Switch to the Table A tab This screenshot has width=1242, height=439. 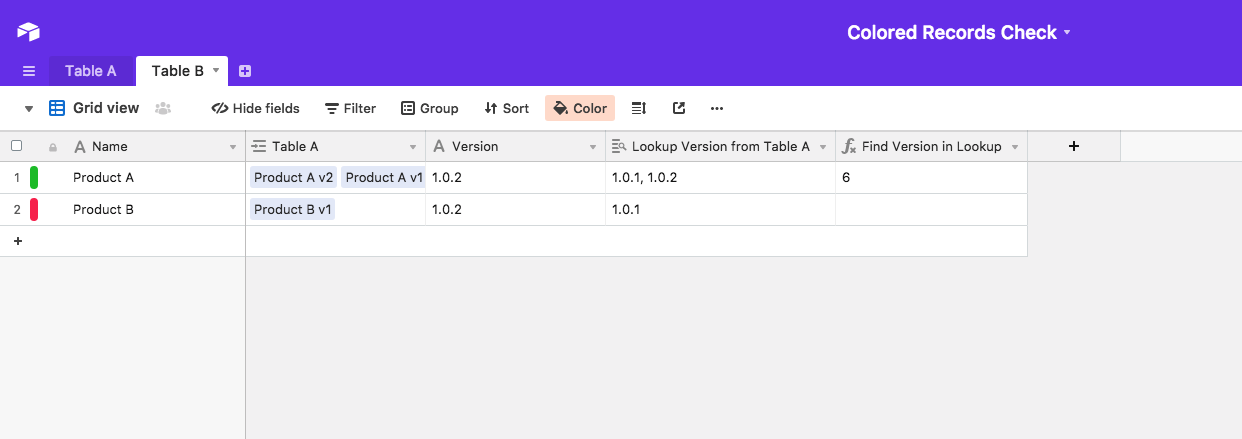tap(91, 71)
